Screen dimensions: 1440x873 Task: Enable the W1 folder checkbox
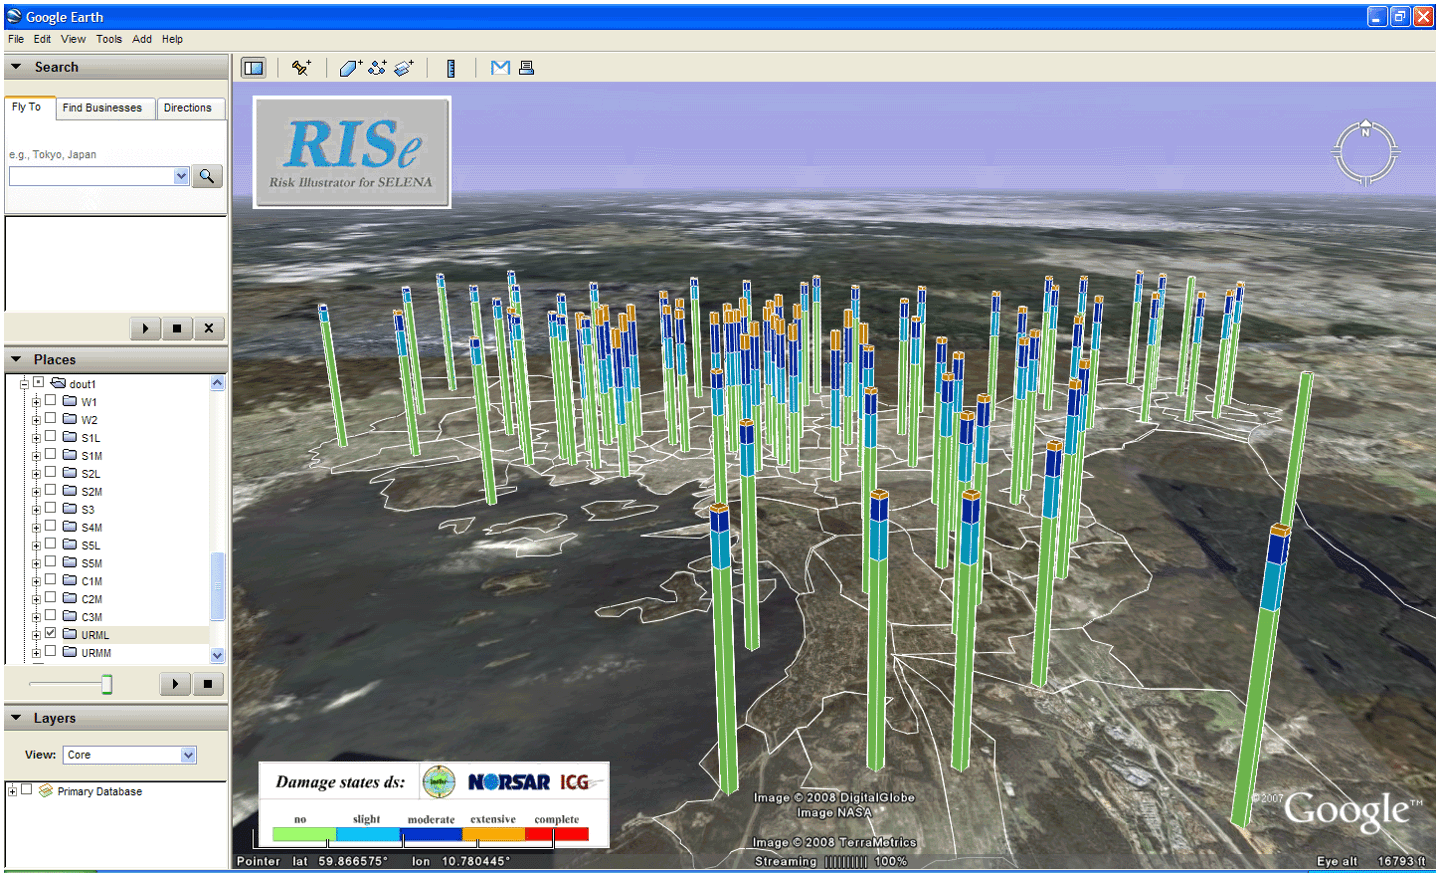(x=51, y=401)
